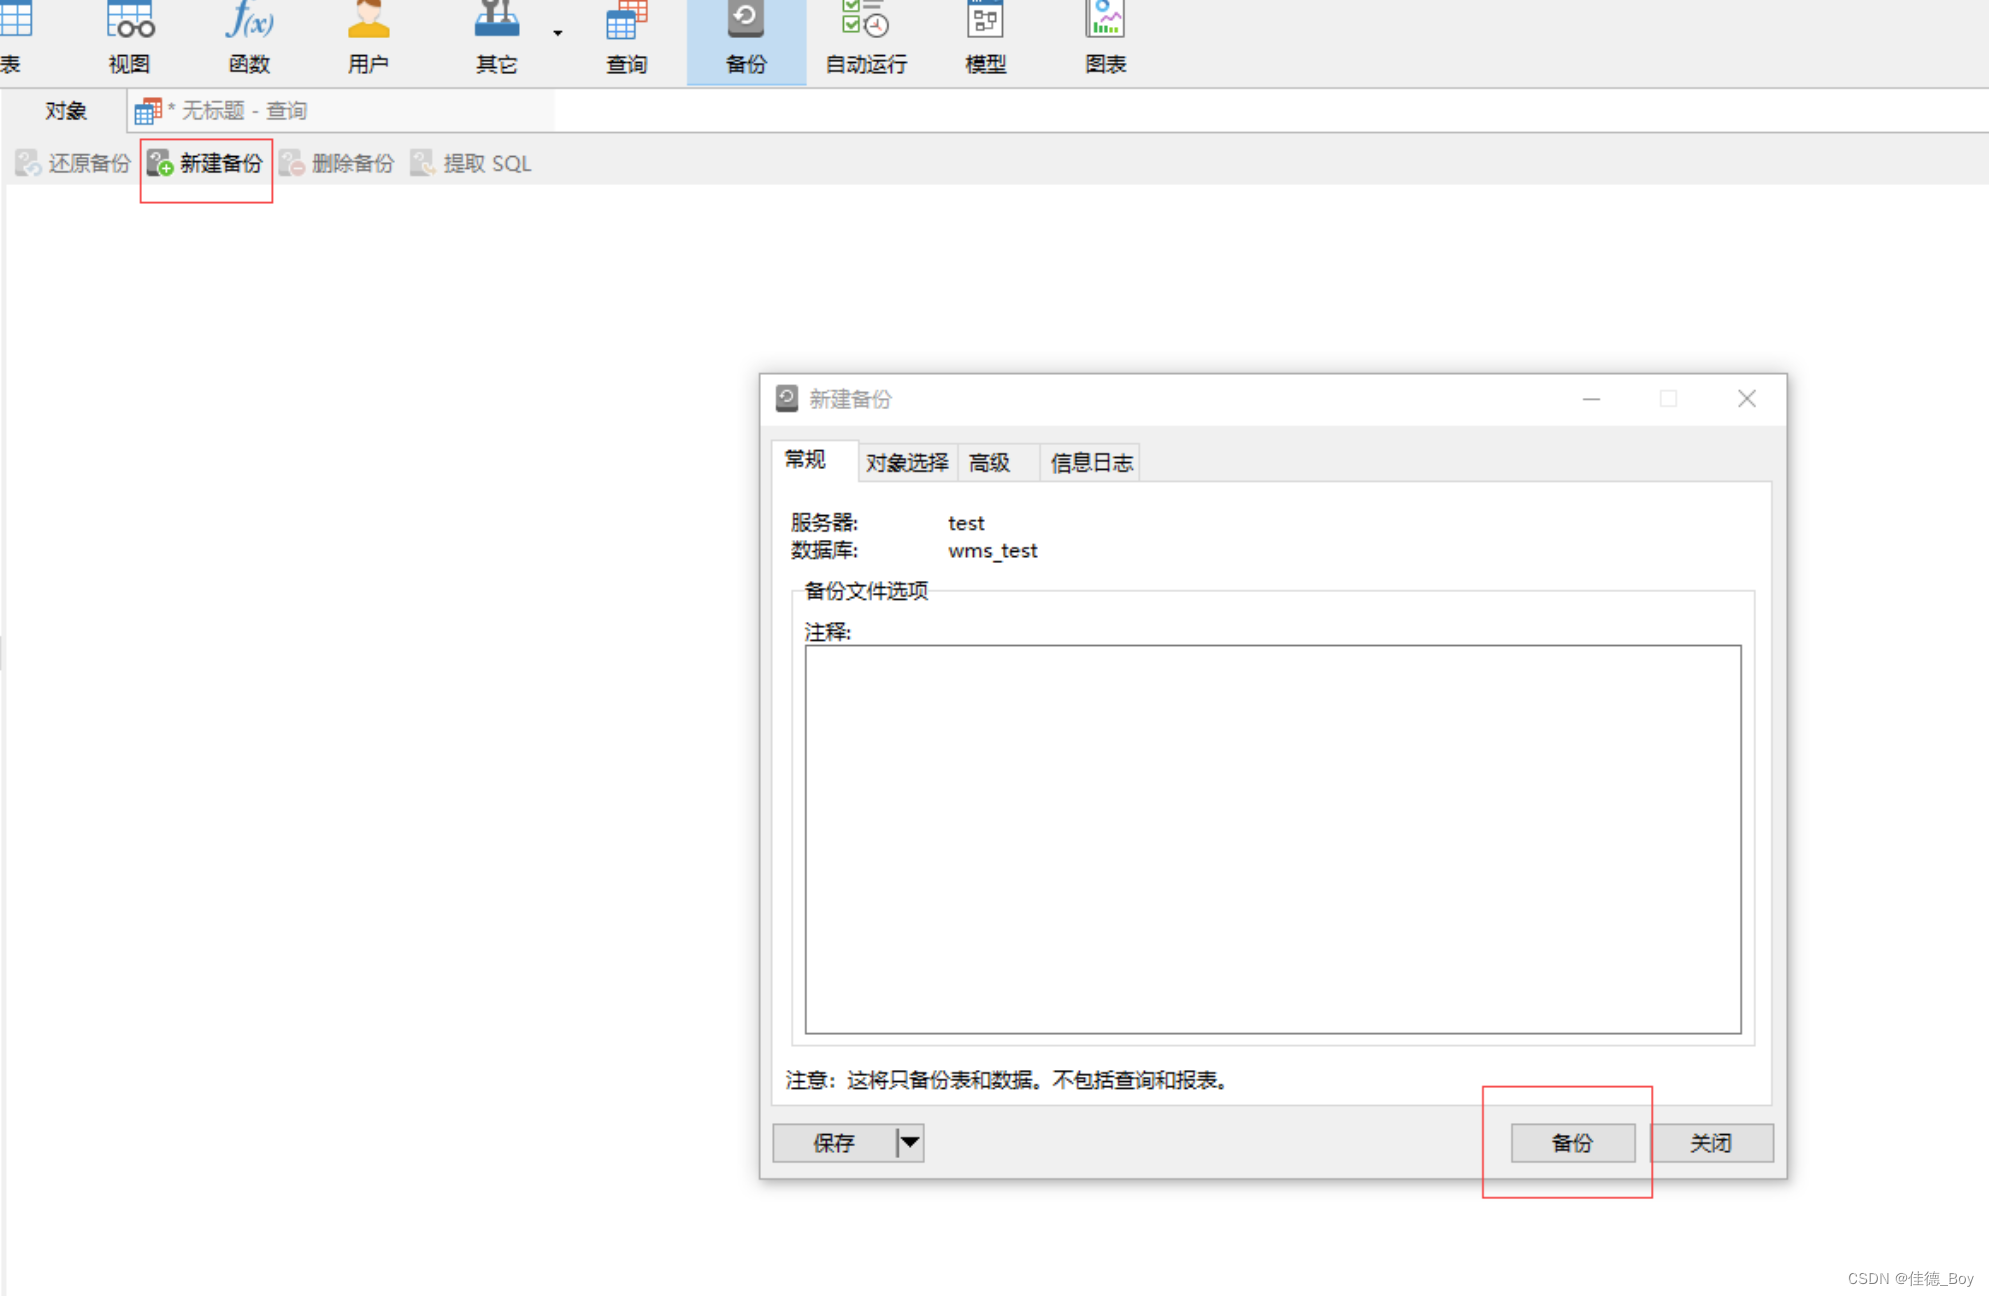Click the 图表 (Chart) toolbar icon
The width and height of the screenshot is (1989, 1296).
coord(1105,29)
